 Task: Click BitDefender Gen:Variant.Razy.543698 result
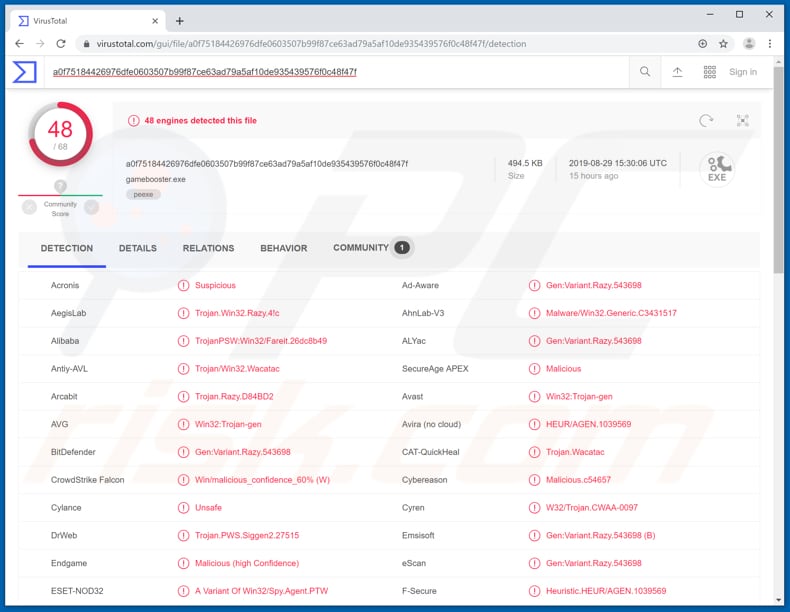pyautogui.click(x=243, y=452)
